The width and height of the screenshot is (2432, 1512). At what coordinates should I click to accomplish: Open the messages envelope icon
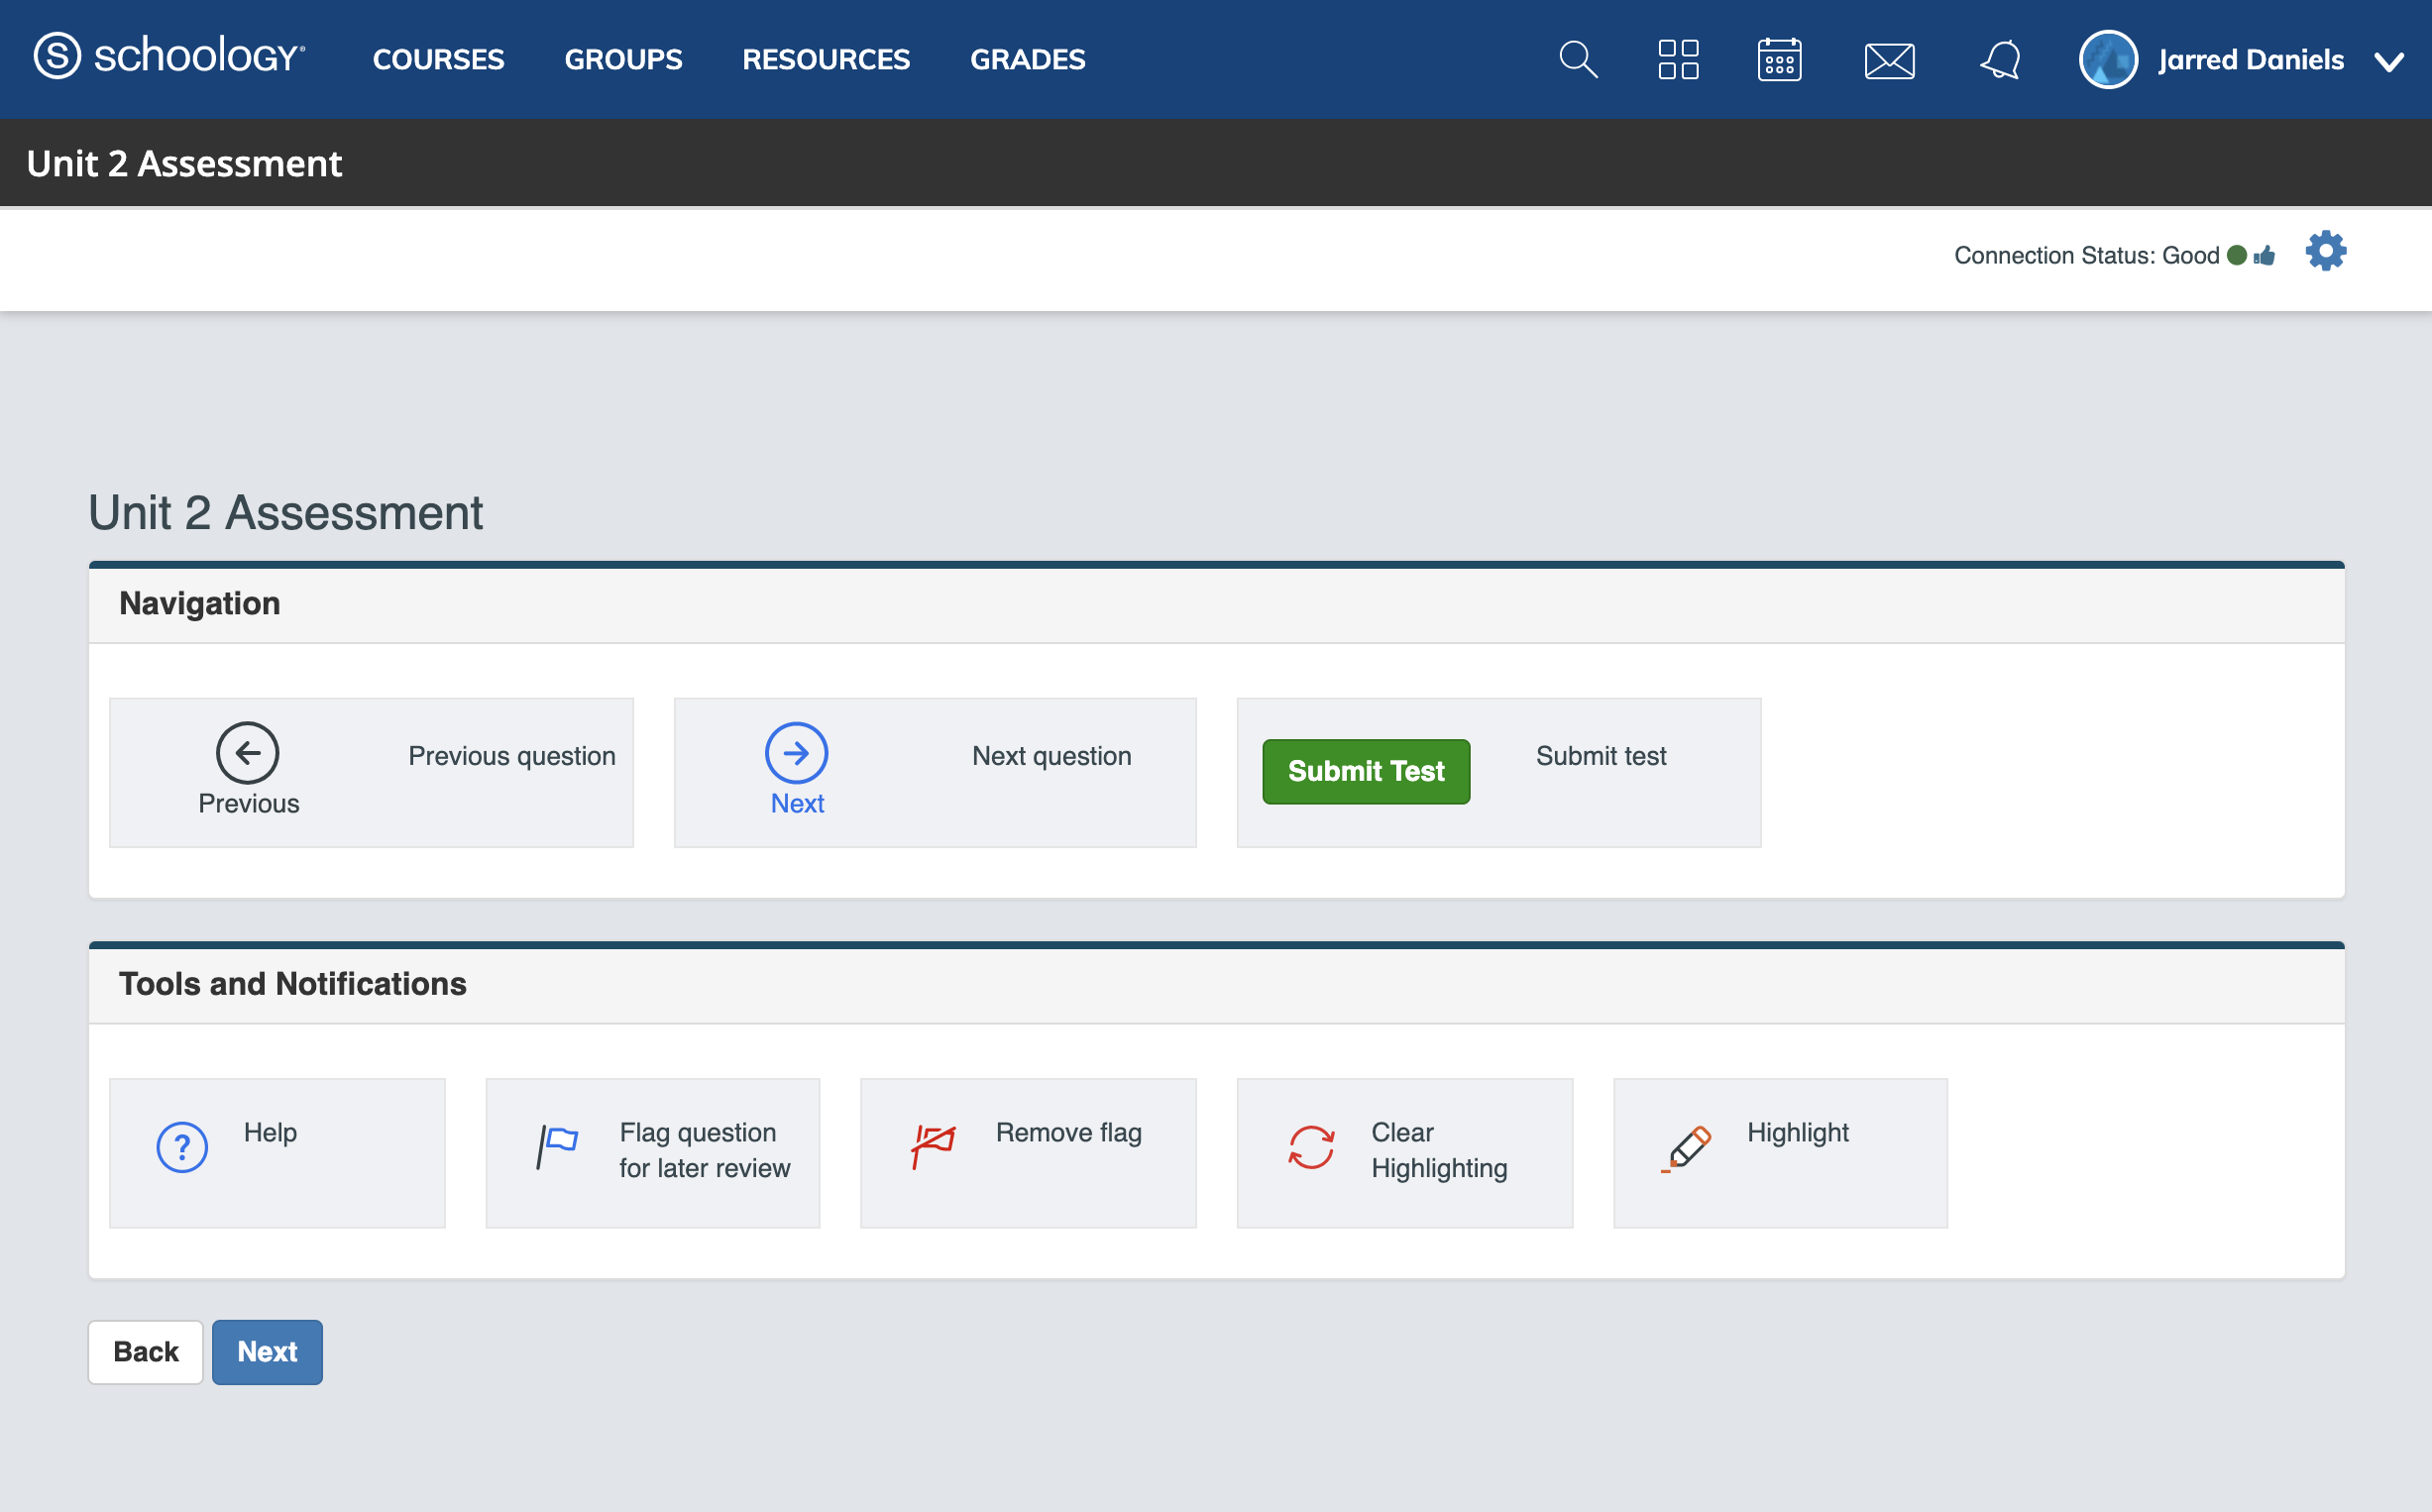coord(1890,59)
